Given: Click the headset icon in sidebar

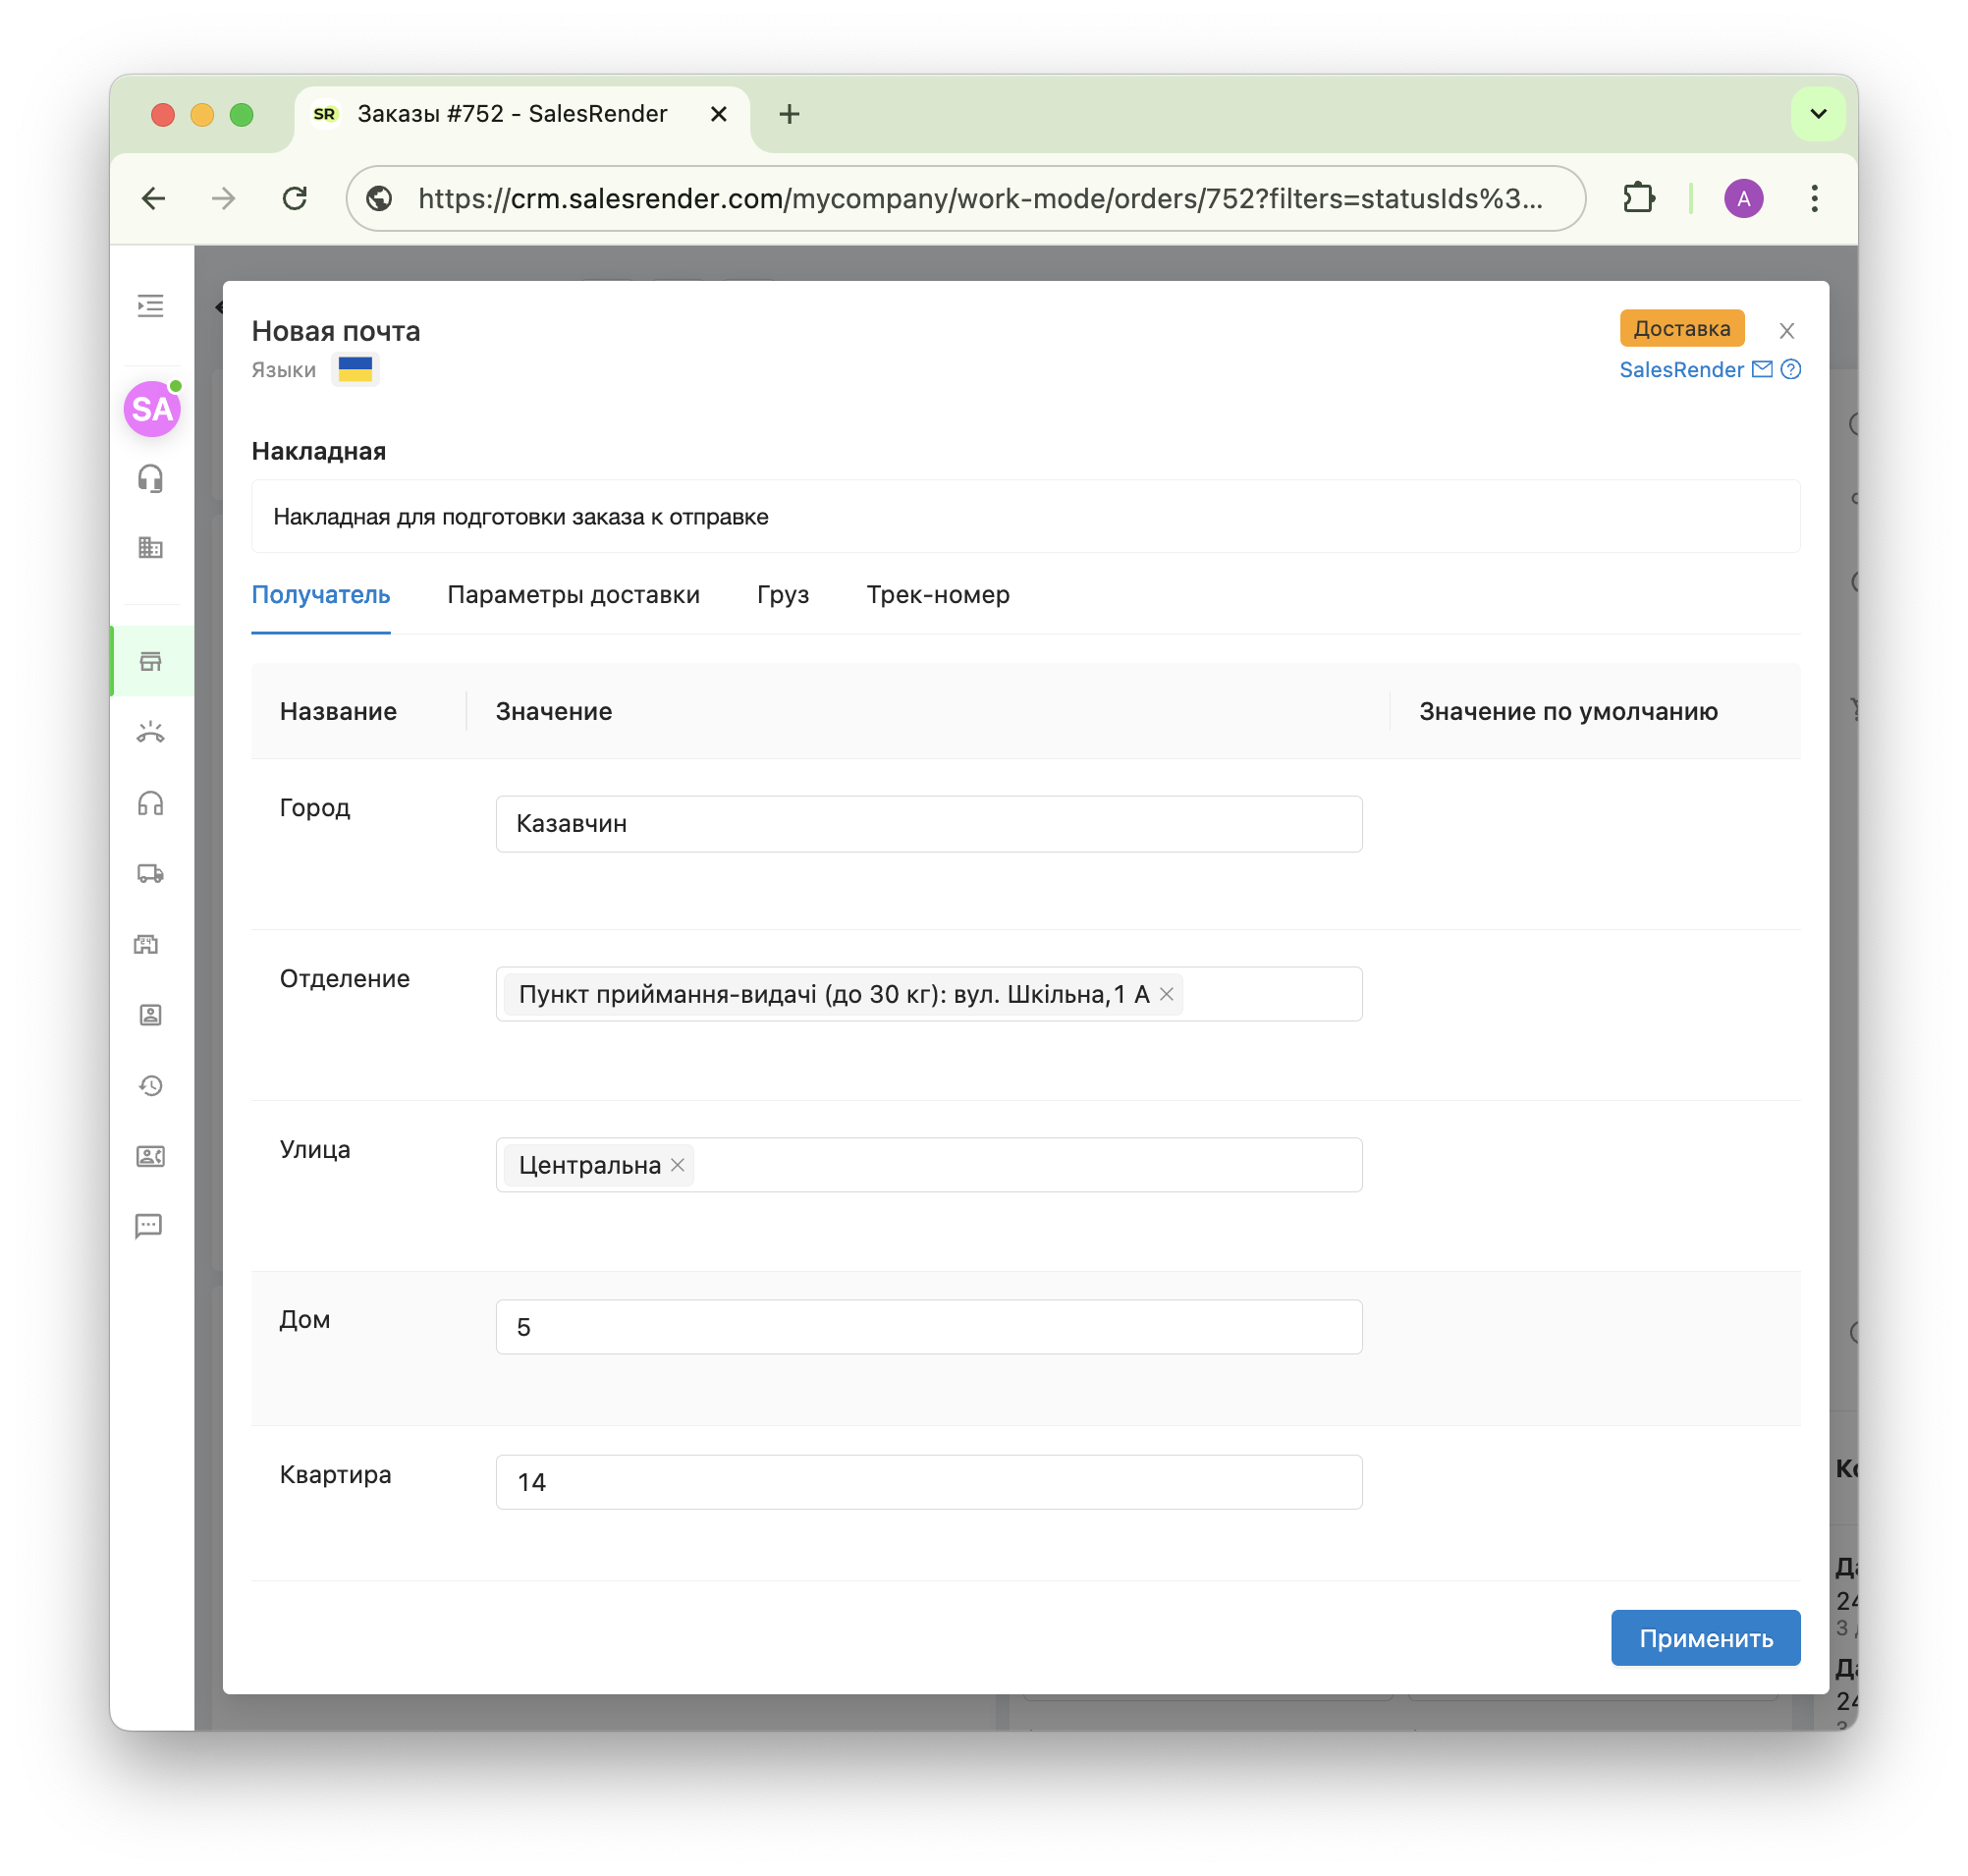Looking at the screenshot, I should [x=150, y=479].
